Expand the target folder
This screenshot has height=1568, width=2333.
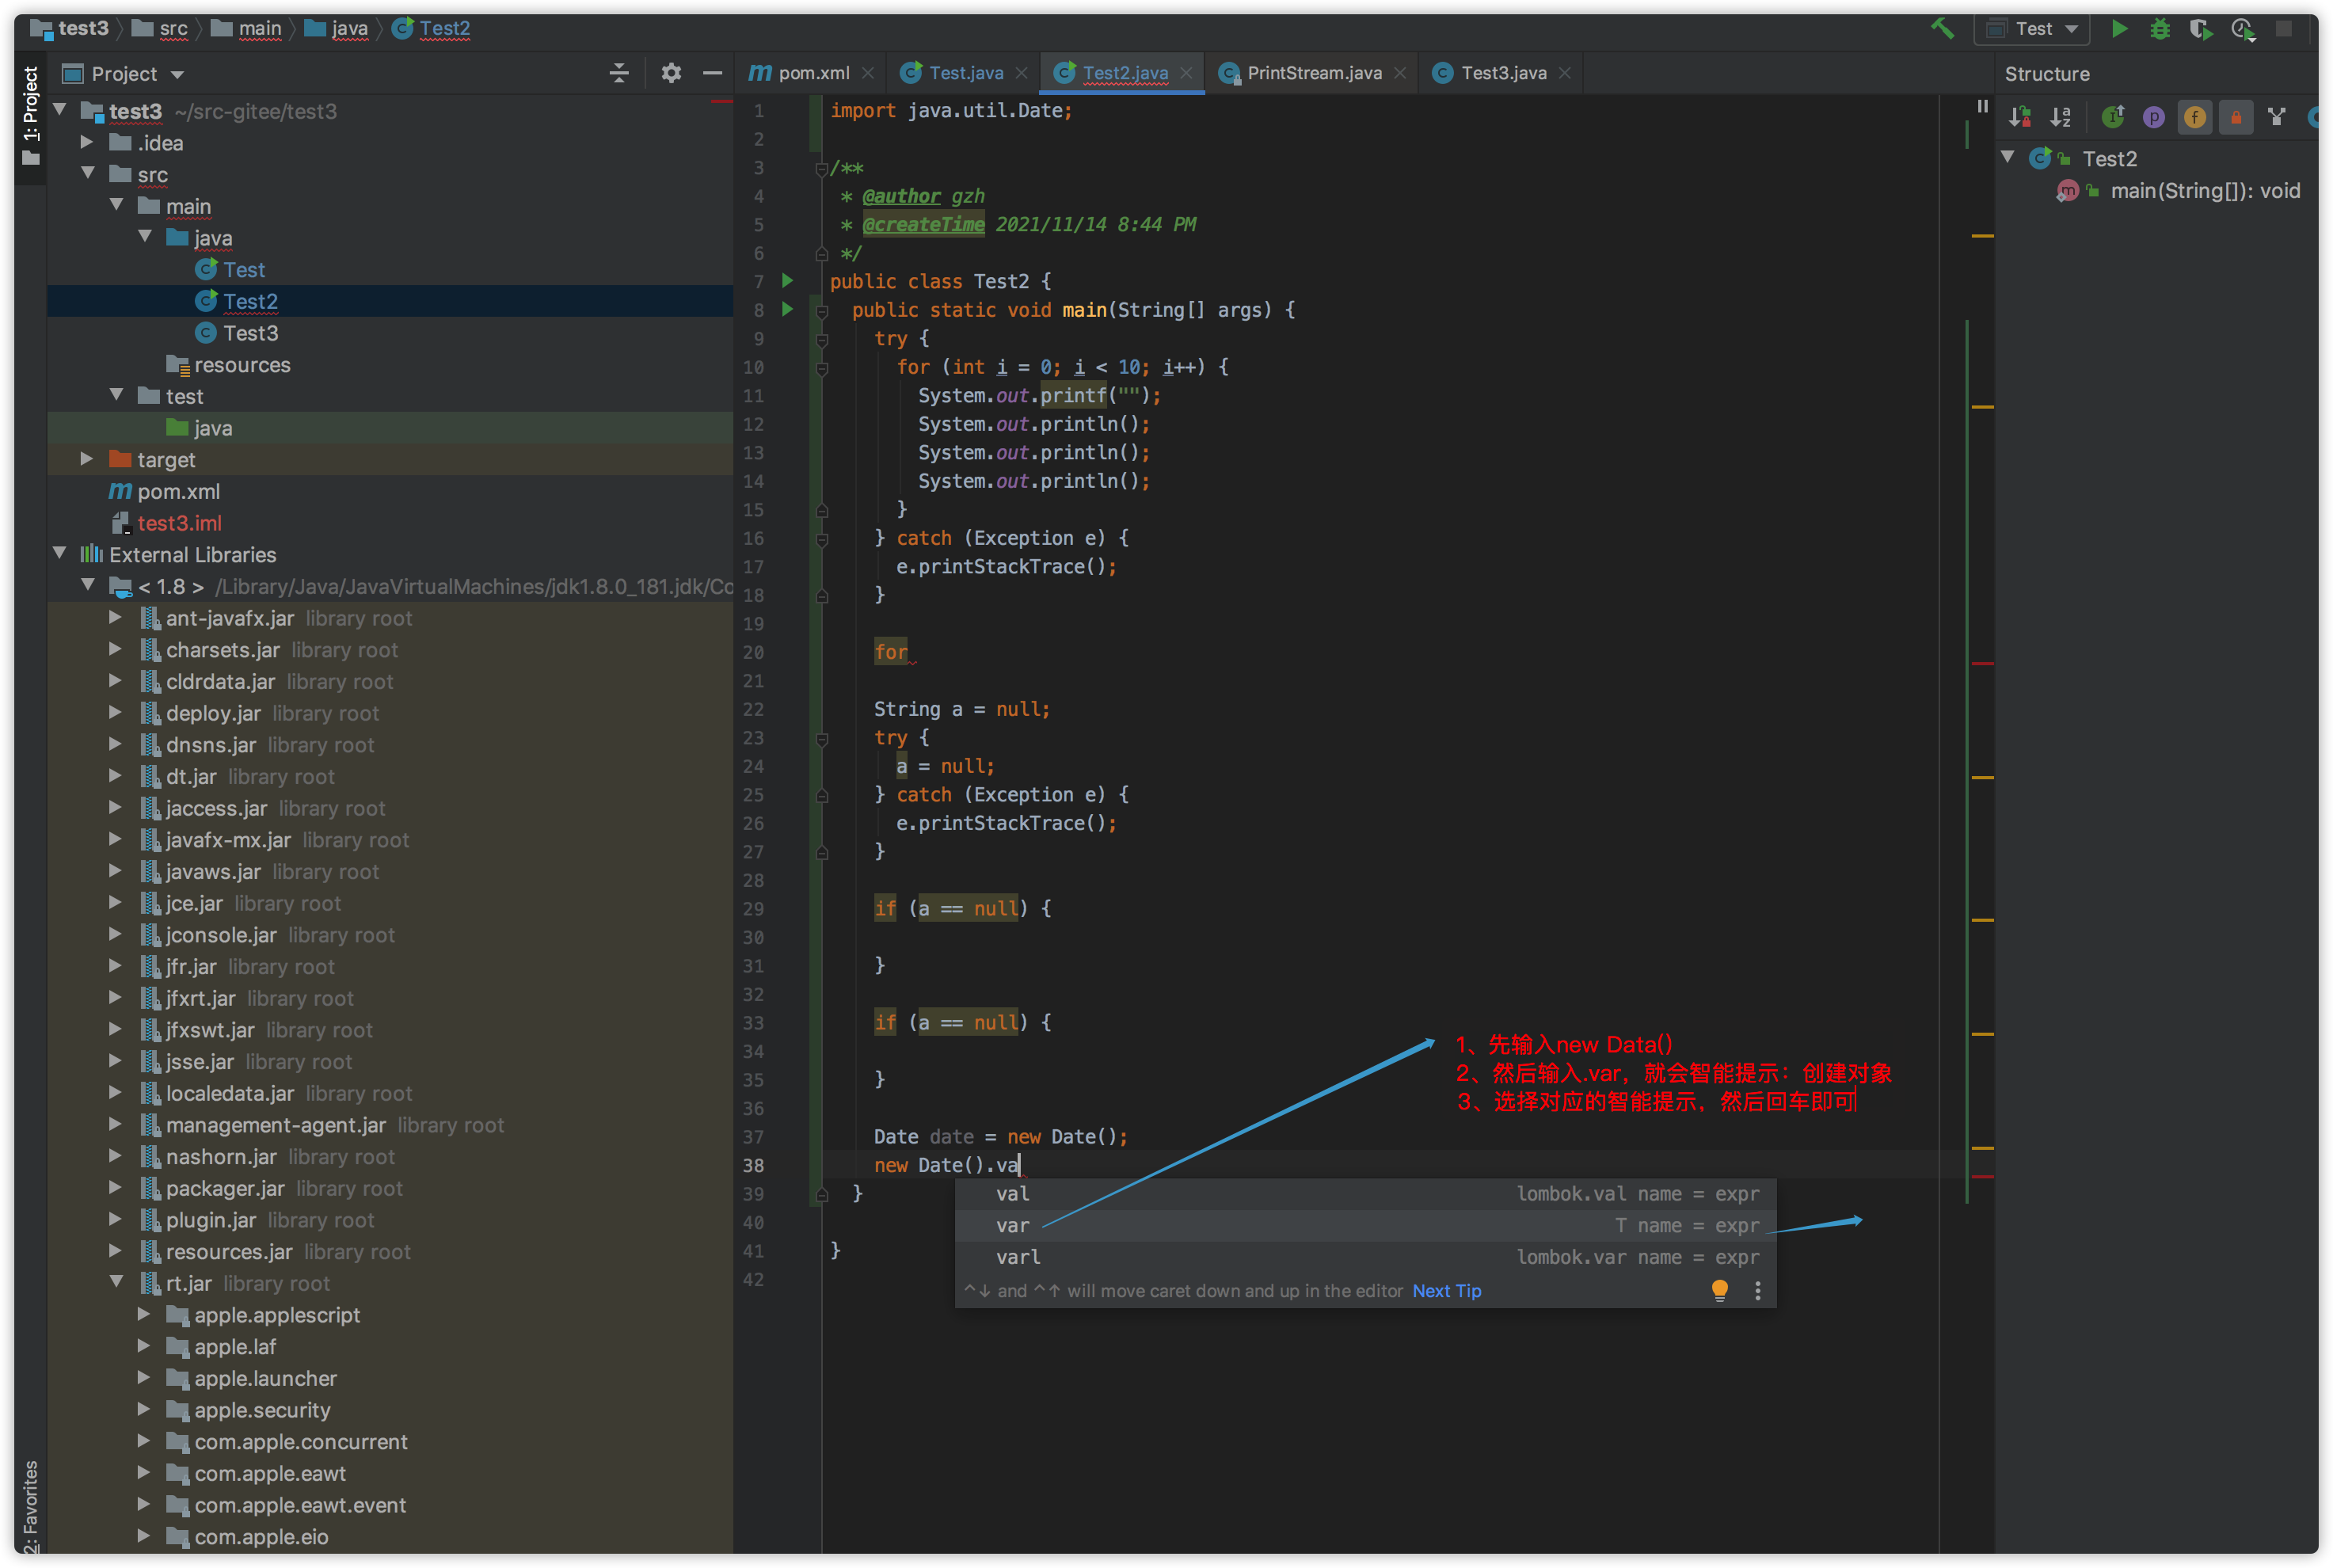[87, 459]
